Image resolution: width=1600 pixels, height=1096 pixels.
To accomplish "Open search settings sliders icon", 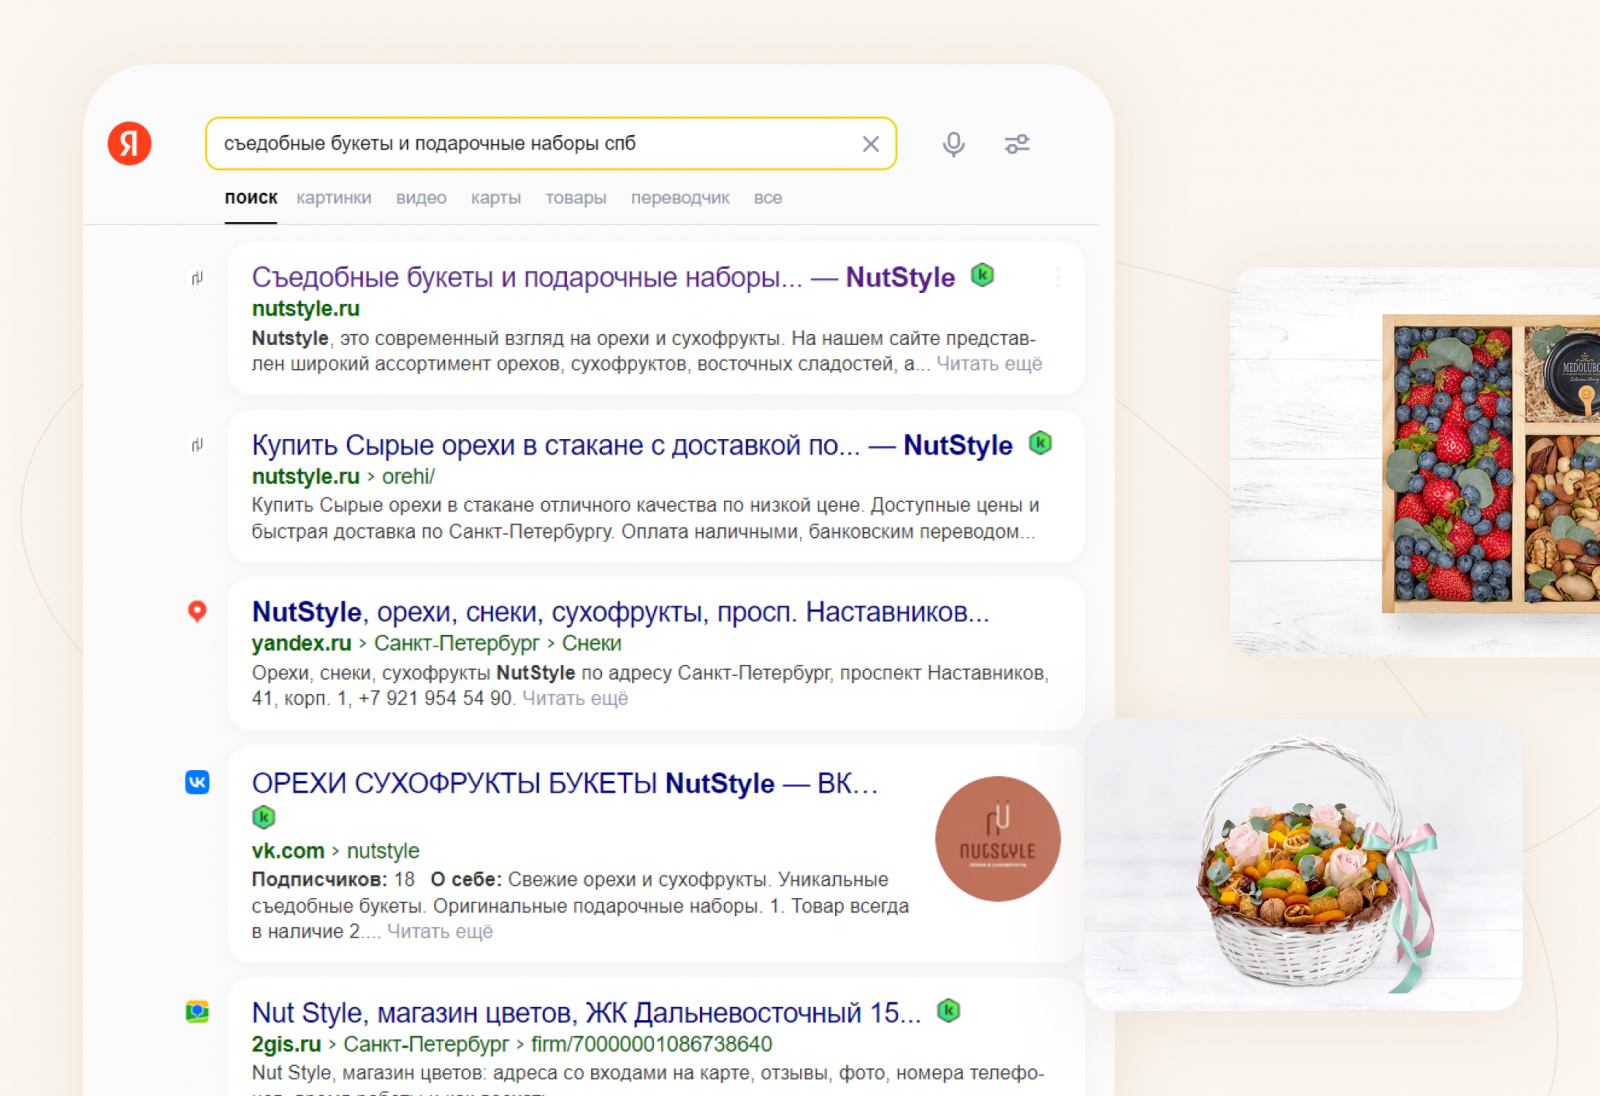I will pyautogui.click(x=1017, y=145).
